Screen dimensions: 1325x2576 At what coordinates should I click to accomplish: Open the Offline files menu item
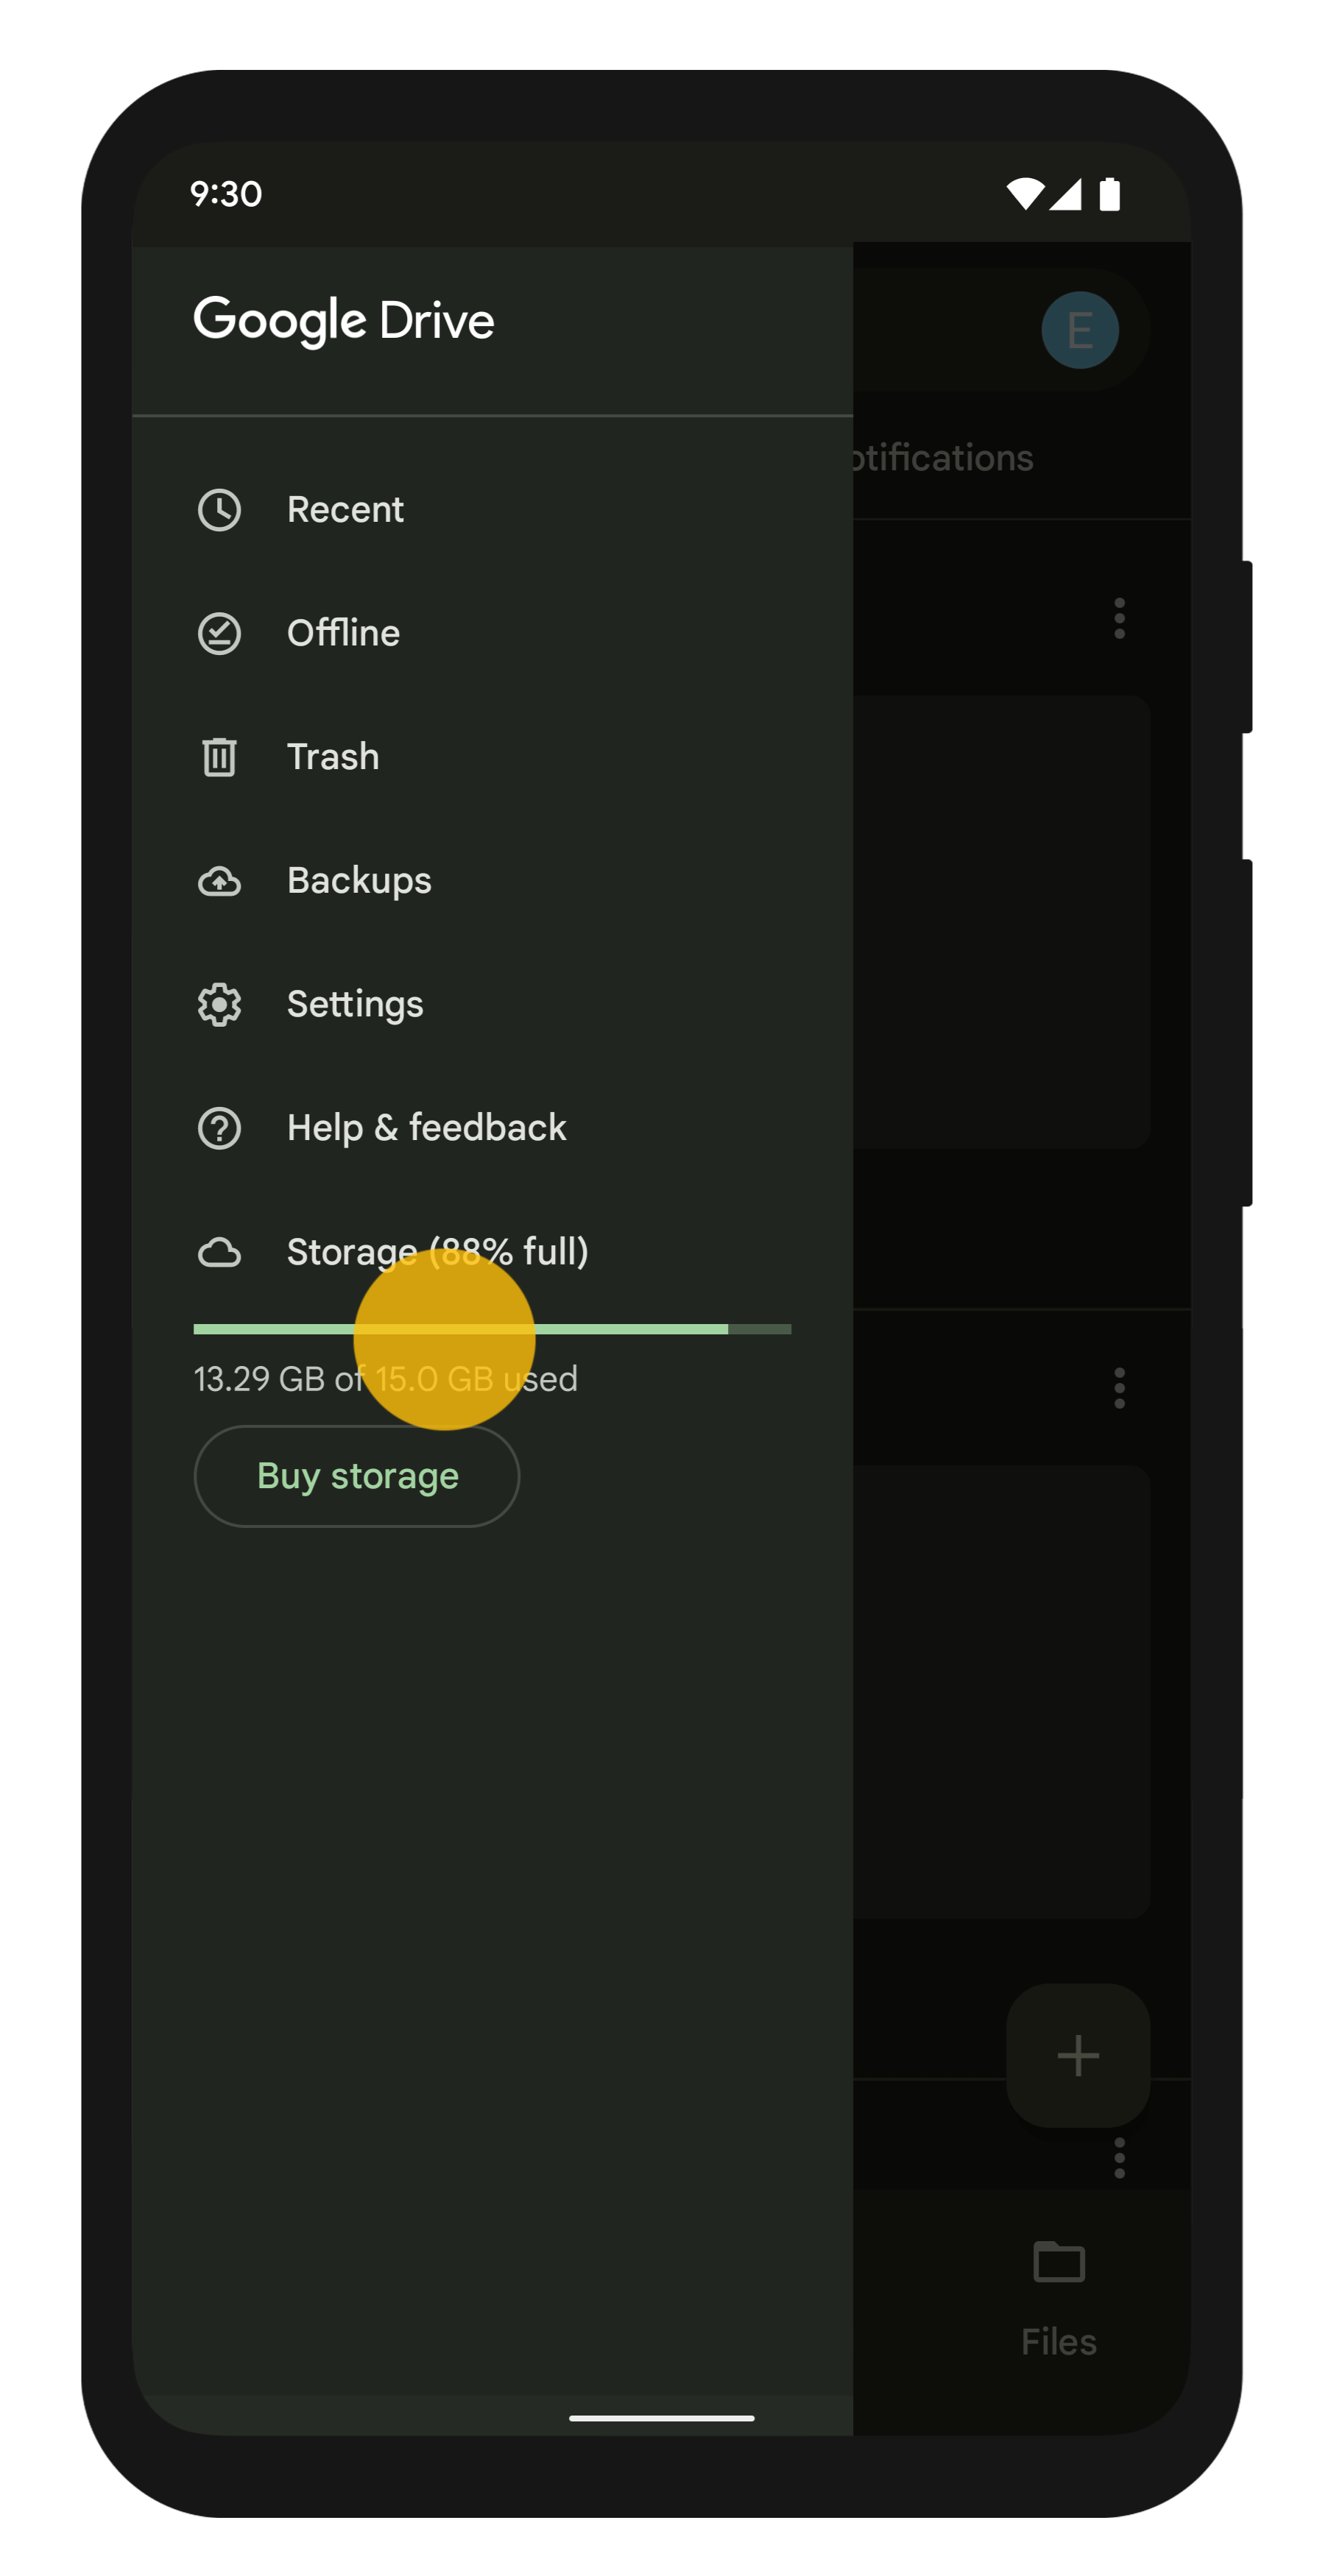[343, 634]
